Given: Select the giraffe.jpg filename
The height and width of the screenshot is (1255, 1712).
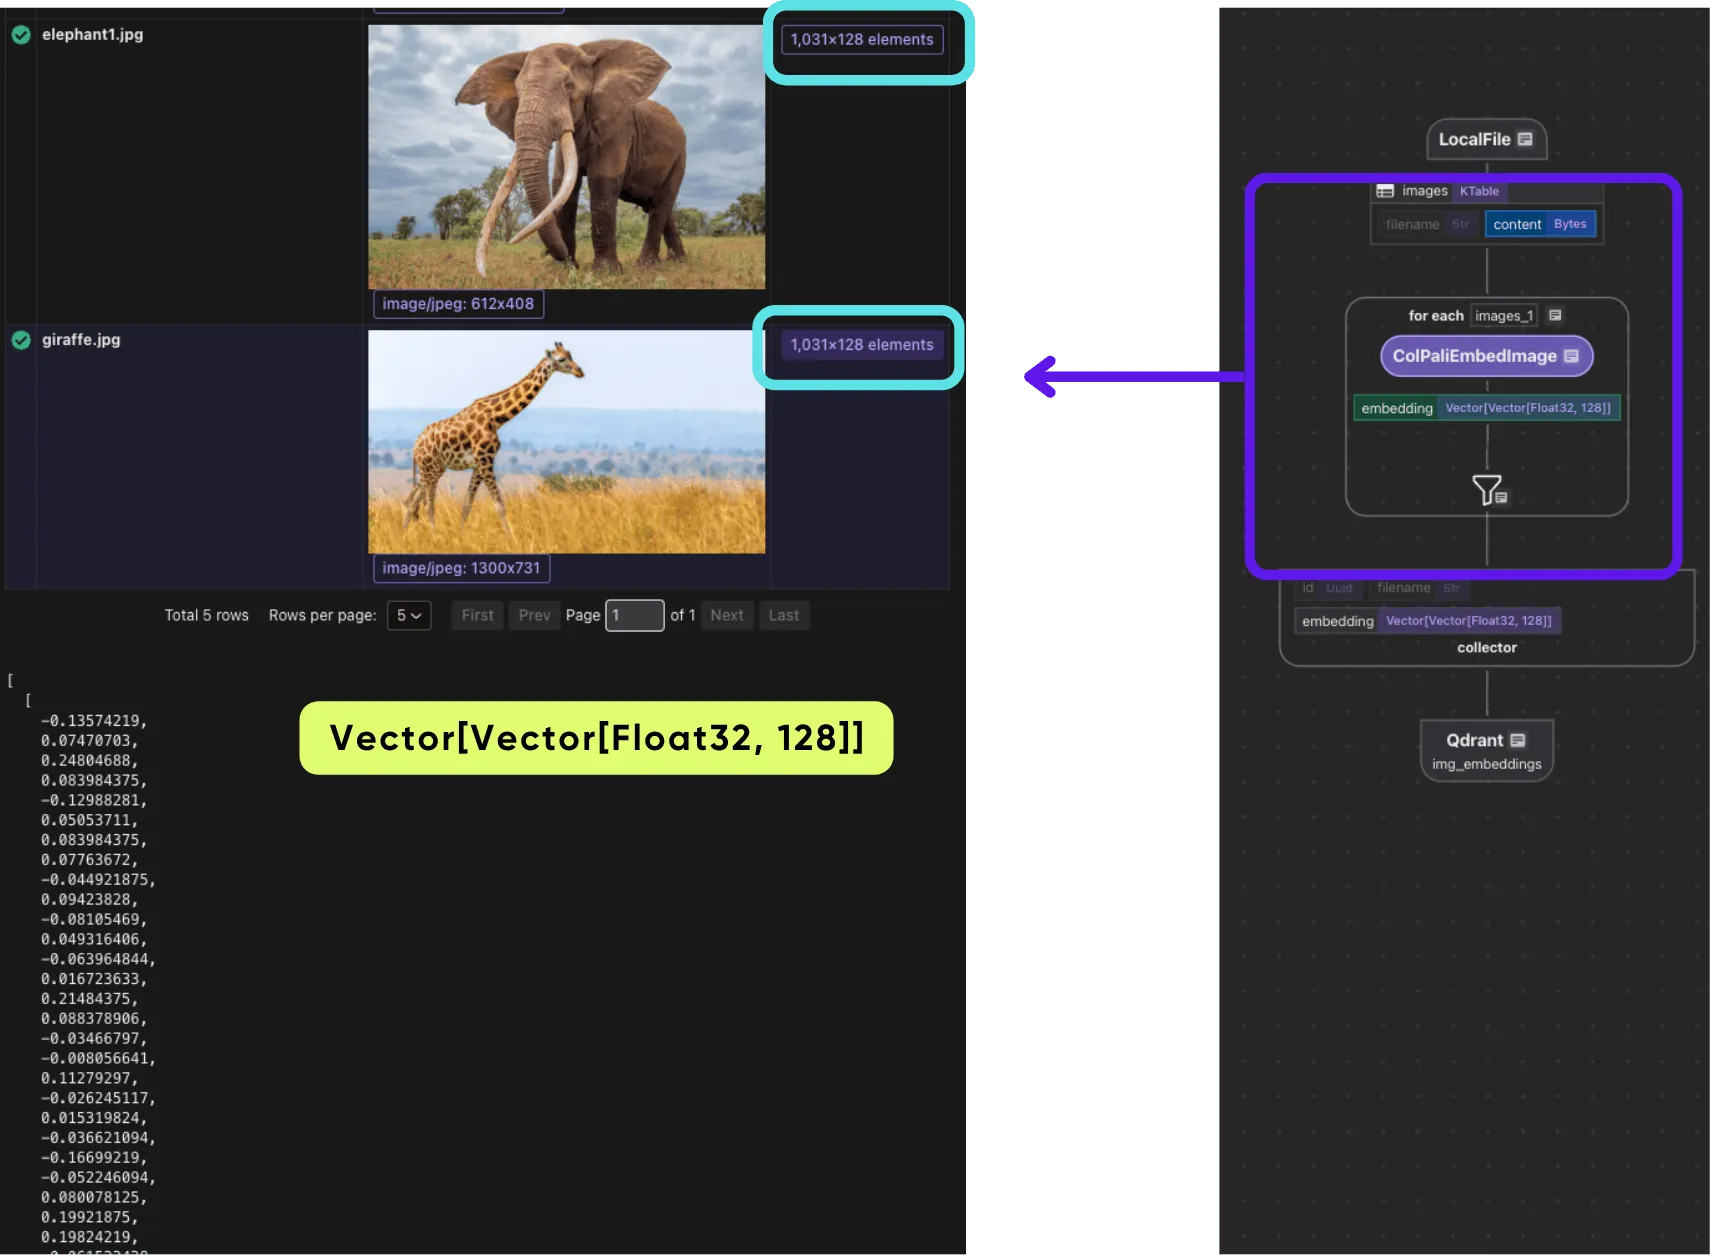Looking at the screenshot, I should pyautogui.click(x=81, y=340).
